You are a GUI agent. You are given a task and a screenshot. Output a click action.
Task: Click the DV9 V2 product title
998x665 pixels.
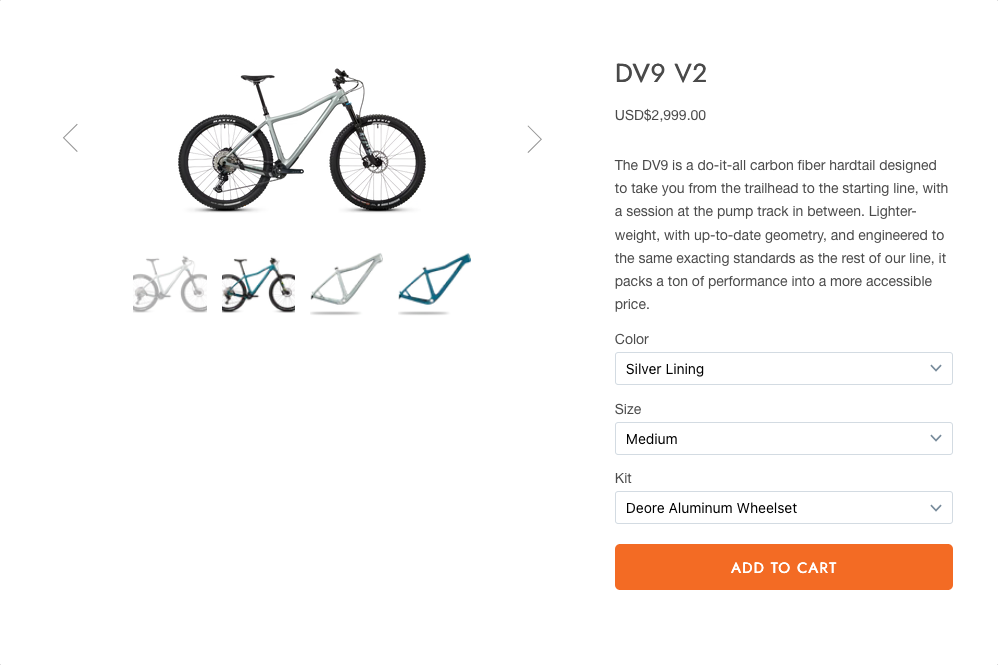[x=661, y=74]
